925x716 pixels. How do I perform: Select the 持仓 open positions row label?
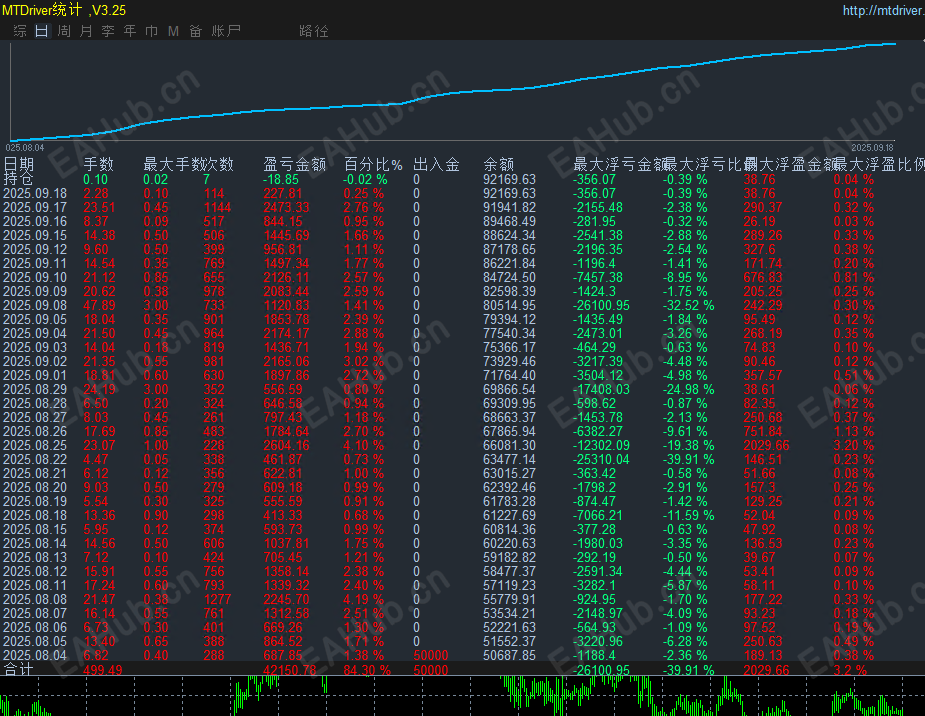18,179
